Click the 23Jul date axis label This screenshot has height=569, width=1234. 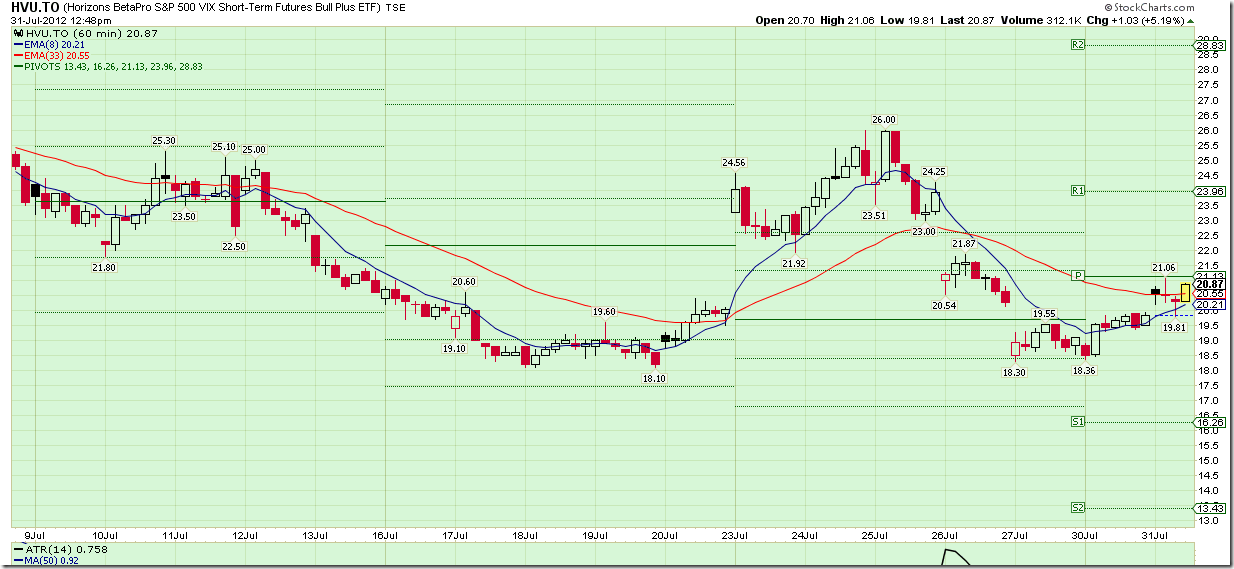(x=735, y=535)
